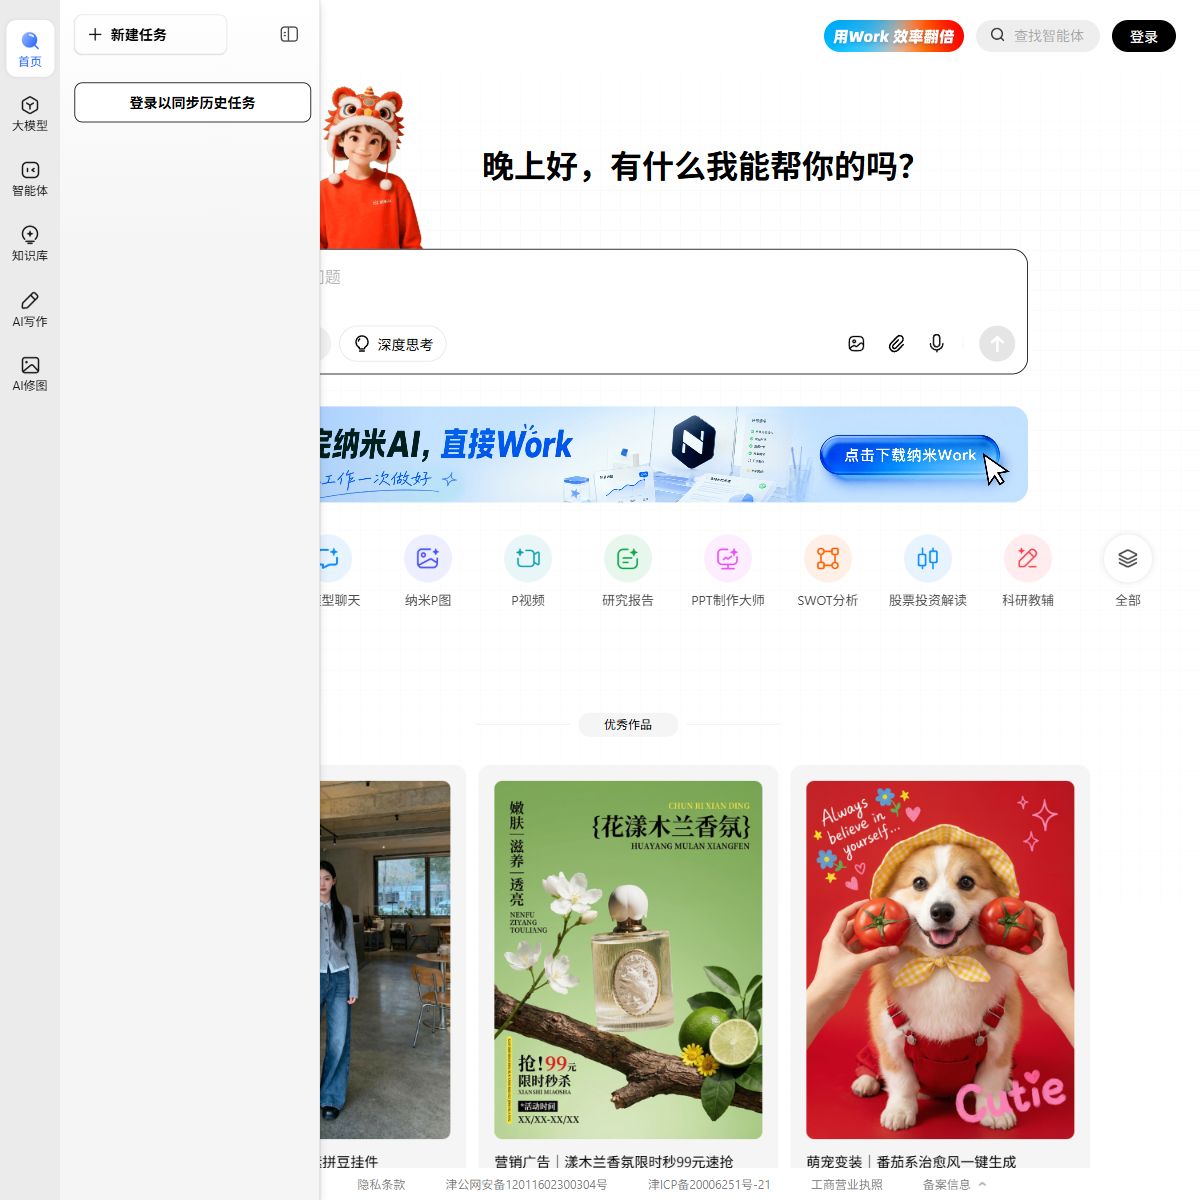This screenshot has width=1200, height=1200.
Task: Open the 智能体 sidebar item
Action: coord(30,179)
